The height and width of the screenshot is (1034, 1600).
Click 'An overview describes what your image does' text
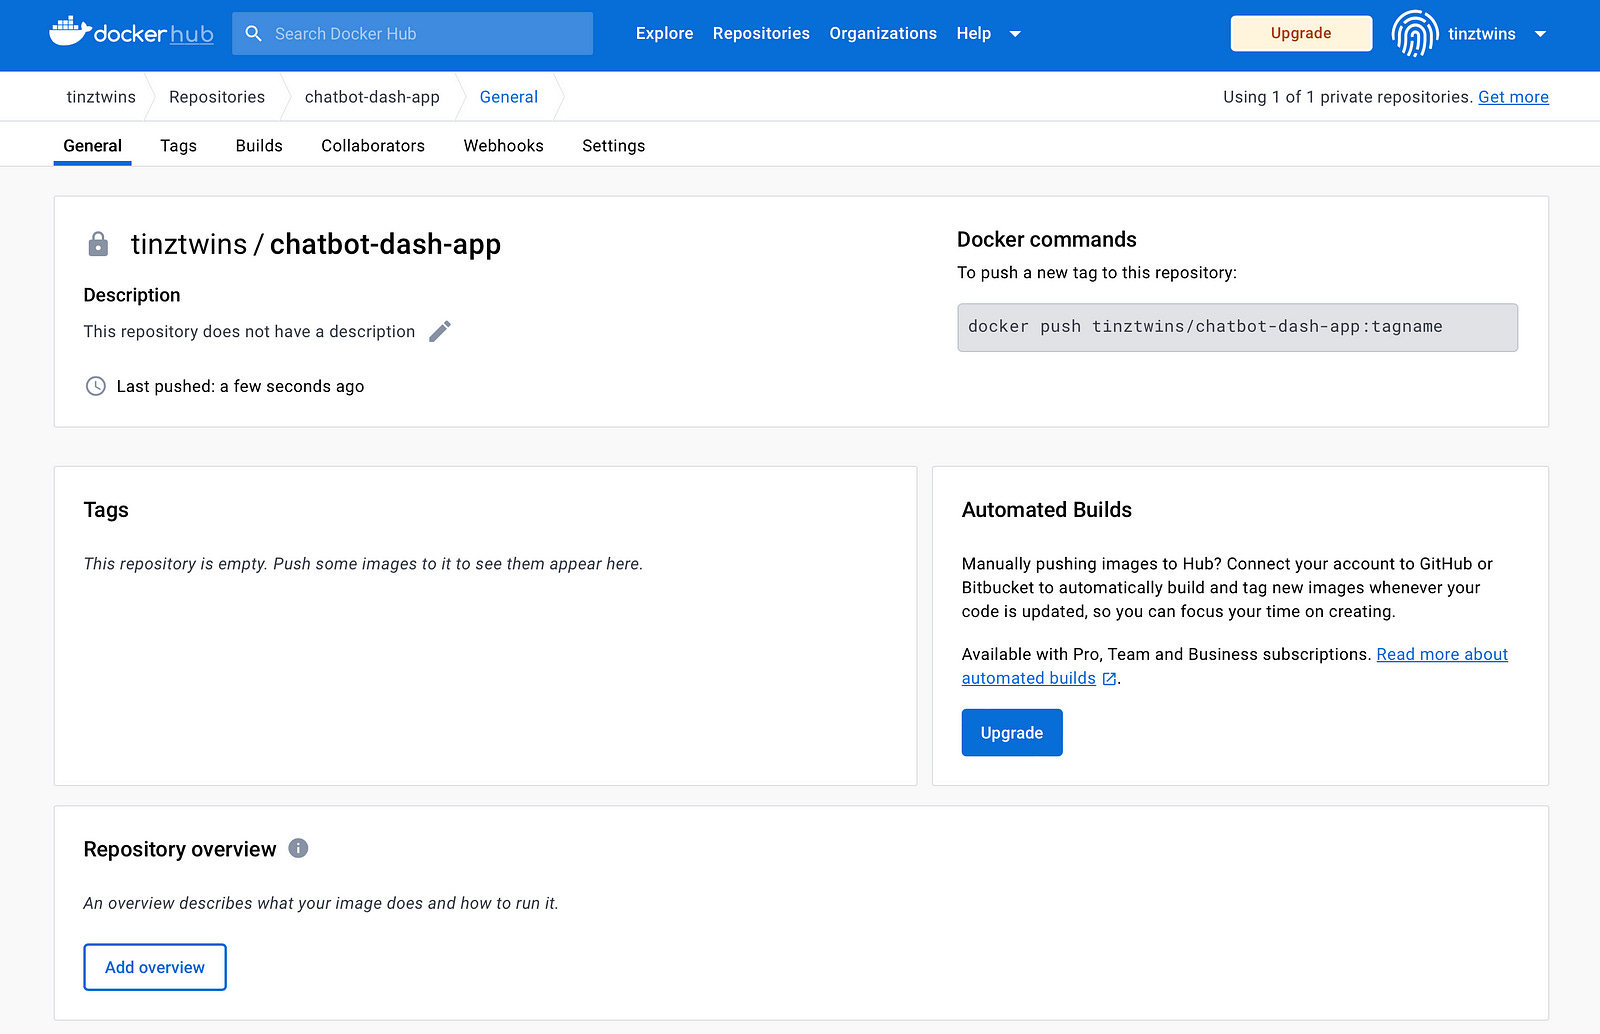click(x=321, y=903)
